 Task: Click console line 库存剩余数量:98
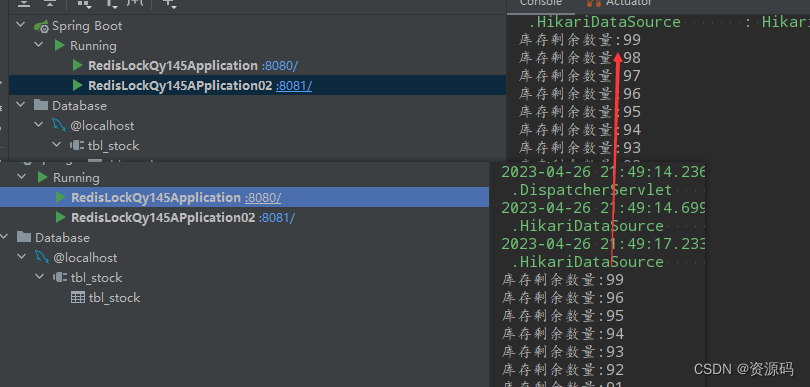580,58
